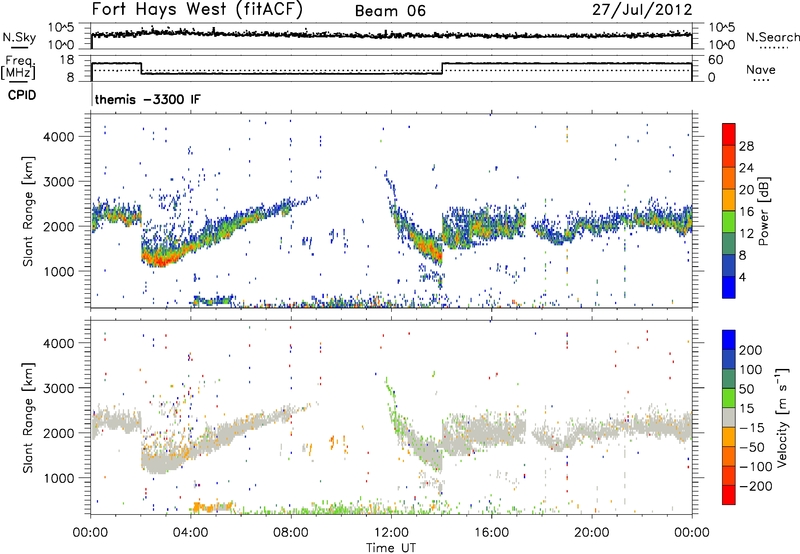Screen dimensions: 800x554
Task: Click the power panel 'Slant Range [km]' label
Action: coord(28,211)
